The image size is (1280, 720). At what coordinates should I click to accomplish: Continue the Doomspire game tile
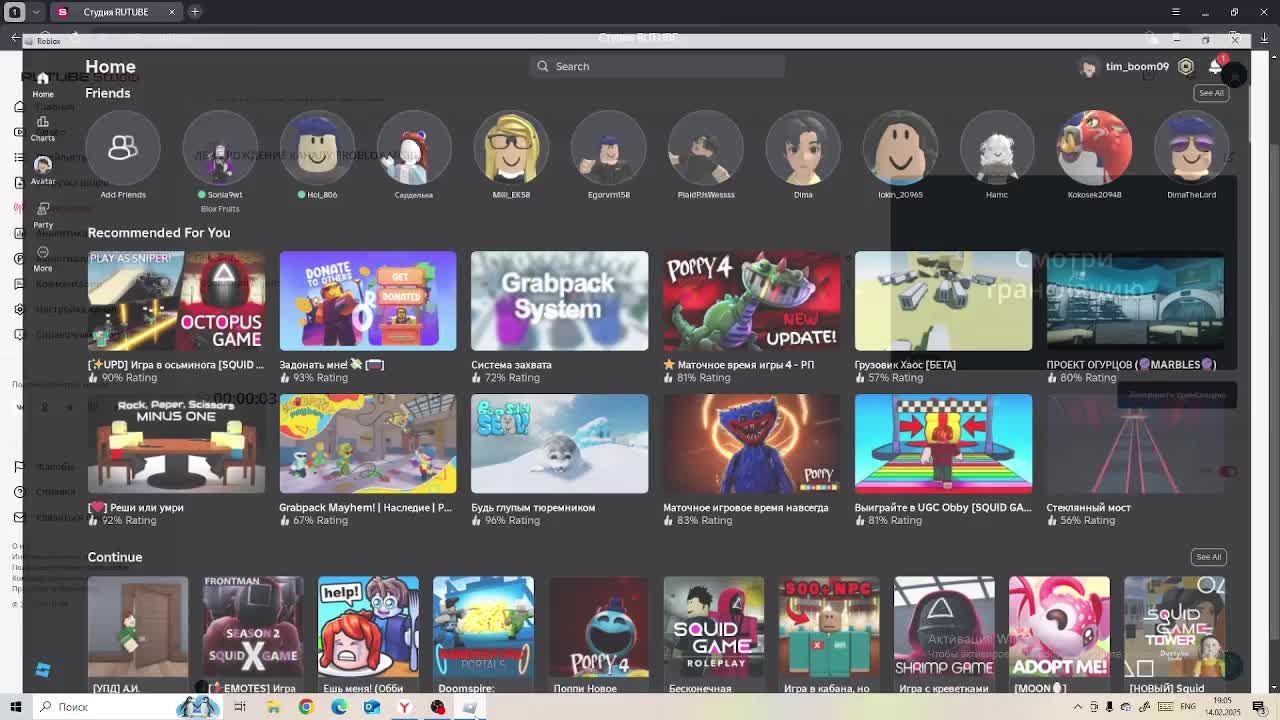pos(483,627)
